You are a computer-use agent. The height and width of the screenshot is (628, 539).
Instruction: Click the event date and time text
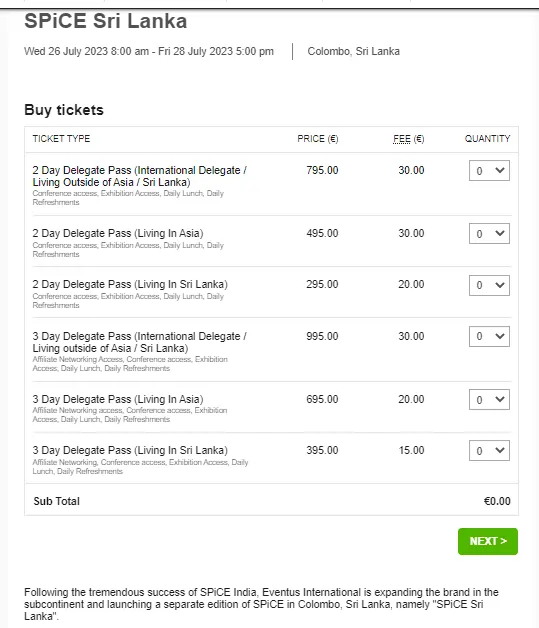coord(149,51)
